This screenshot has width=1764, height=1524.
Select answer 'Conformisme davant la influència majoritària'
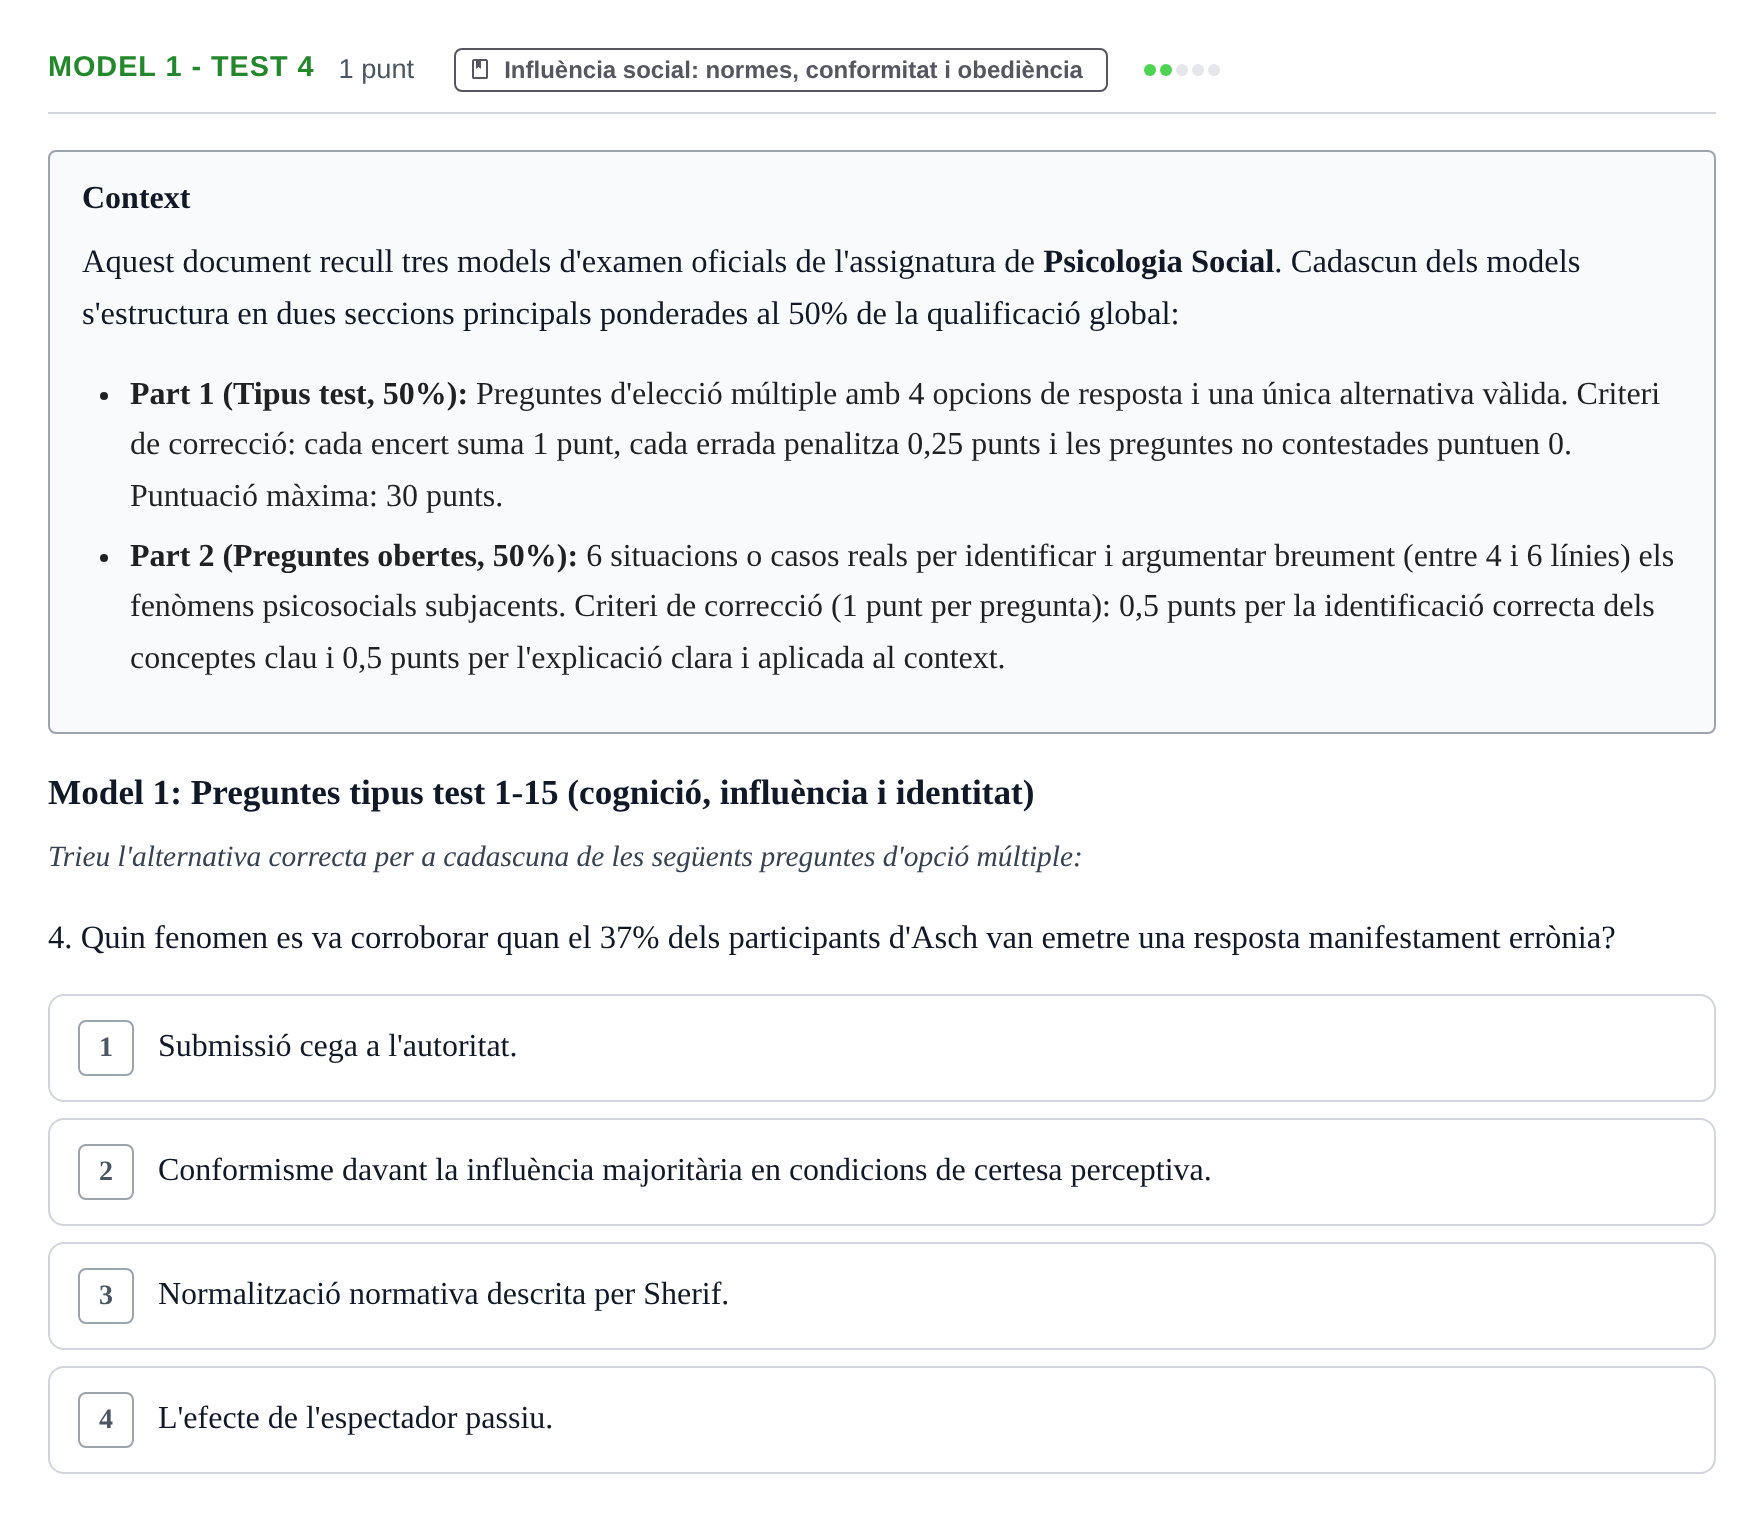pos(881,1172)
